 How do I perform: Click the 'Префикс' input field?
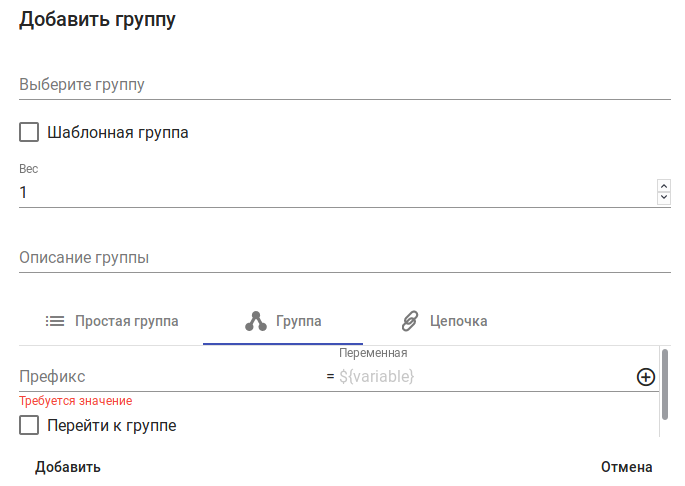pos(170,377)
